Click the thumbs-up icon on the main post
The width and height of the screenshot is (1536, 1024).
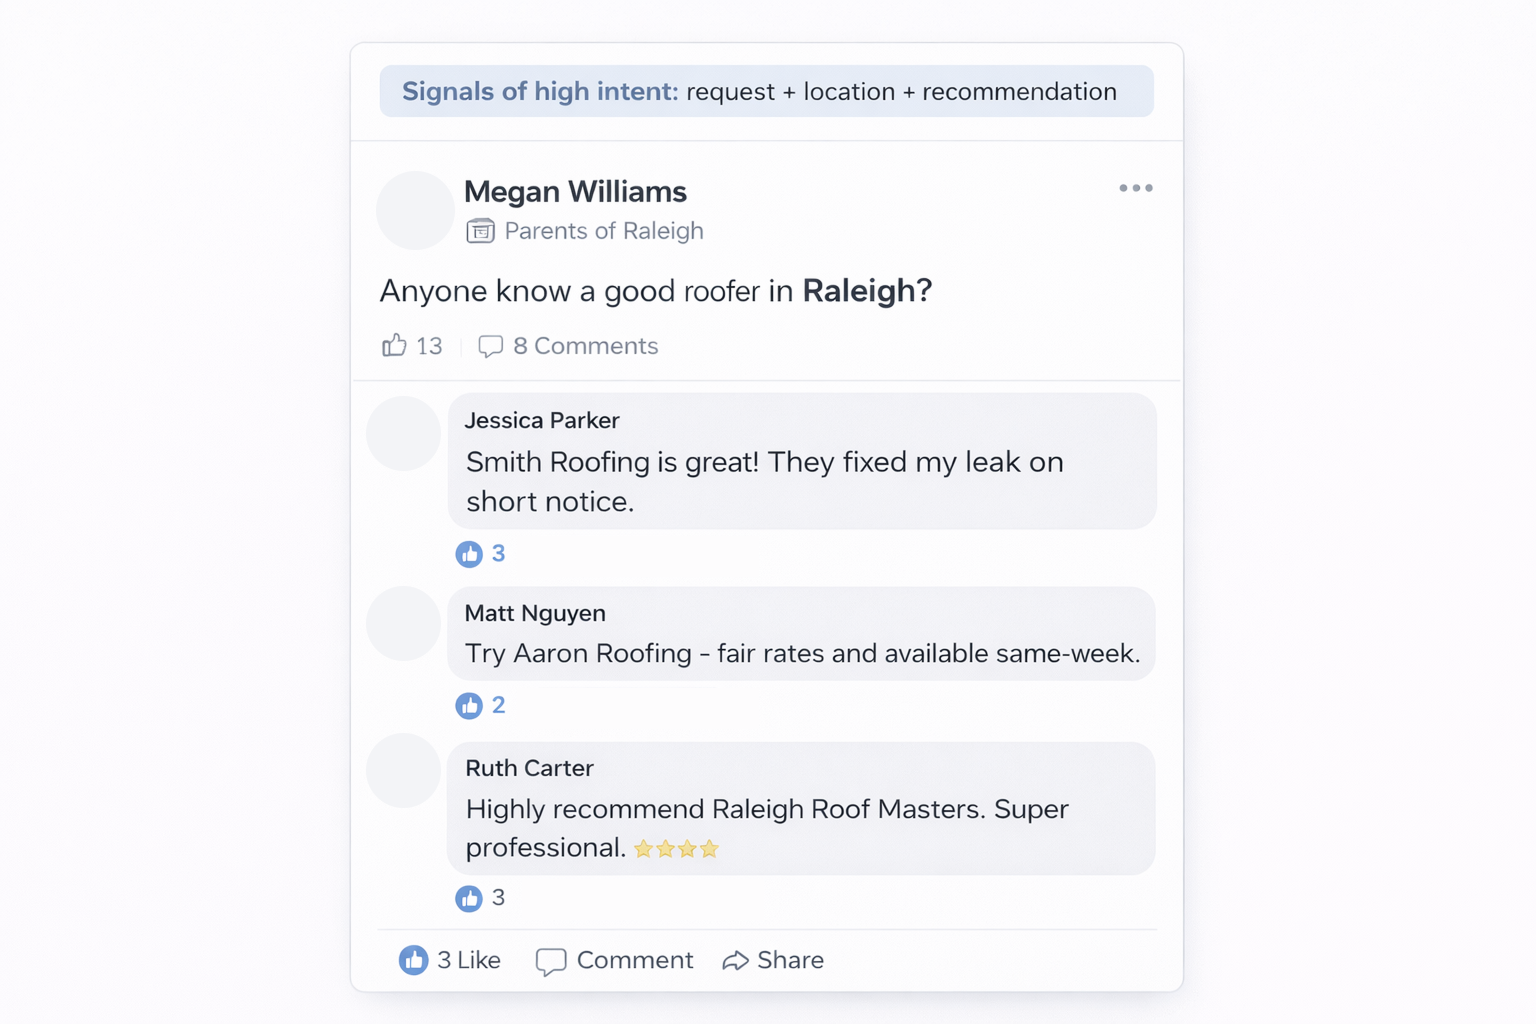[x=394, y=345]
